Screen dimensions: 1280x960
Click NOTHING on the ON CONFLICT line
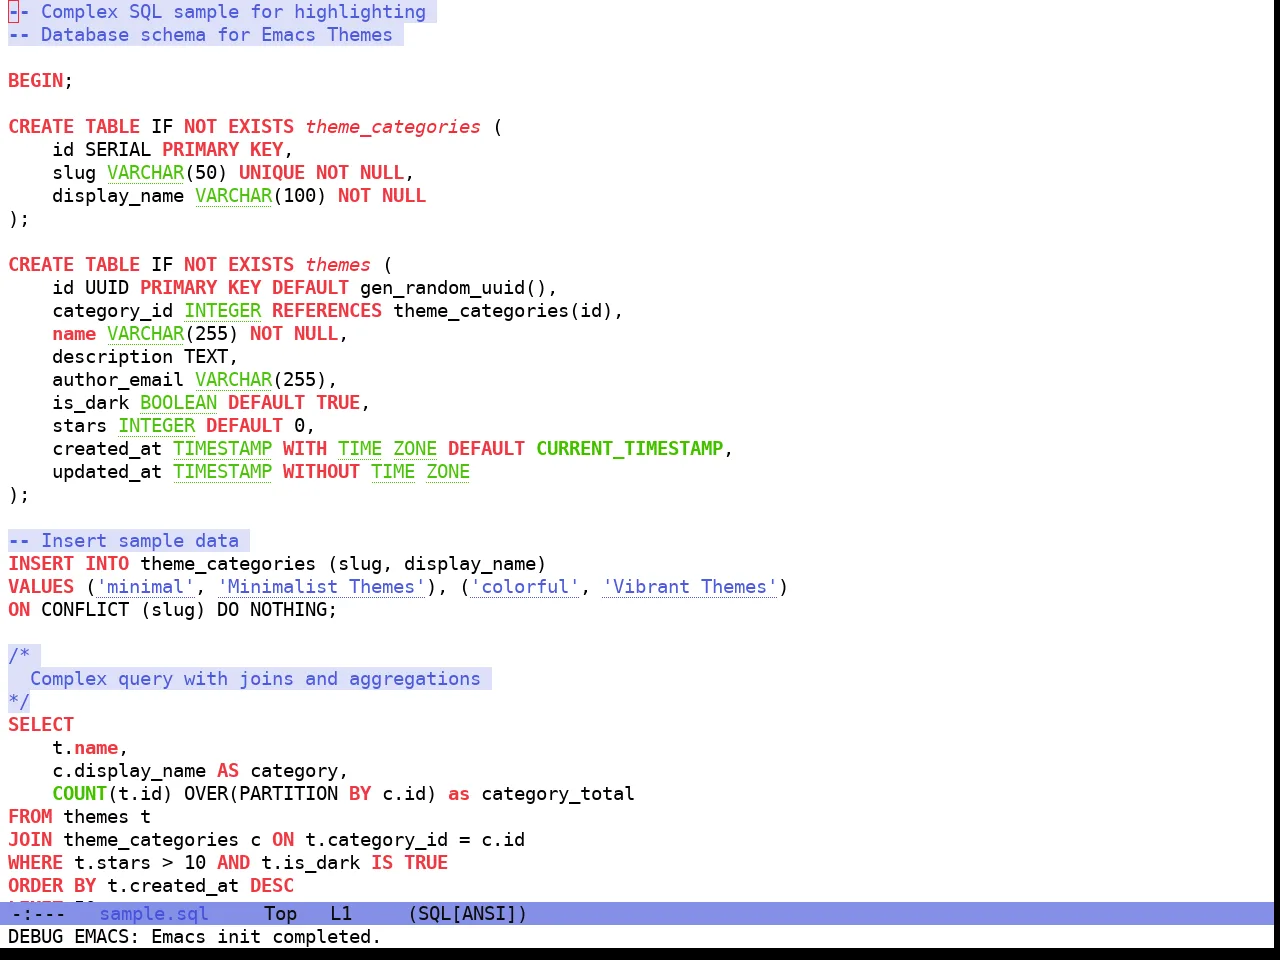[288, 610]
